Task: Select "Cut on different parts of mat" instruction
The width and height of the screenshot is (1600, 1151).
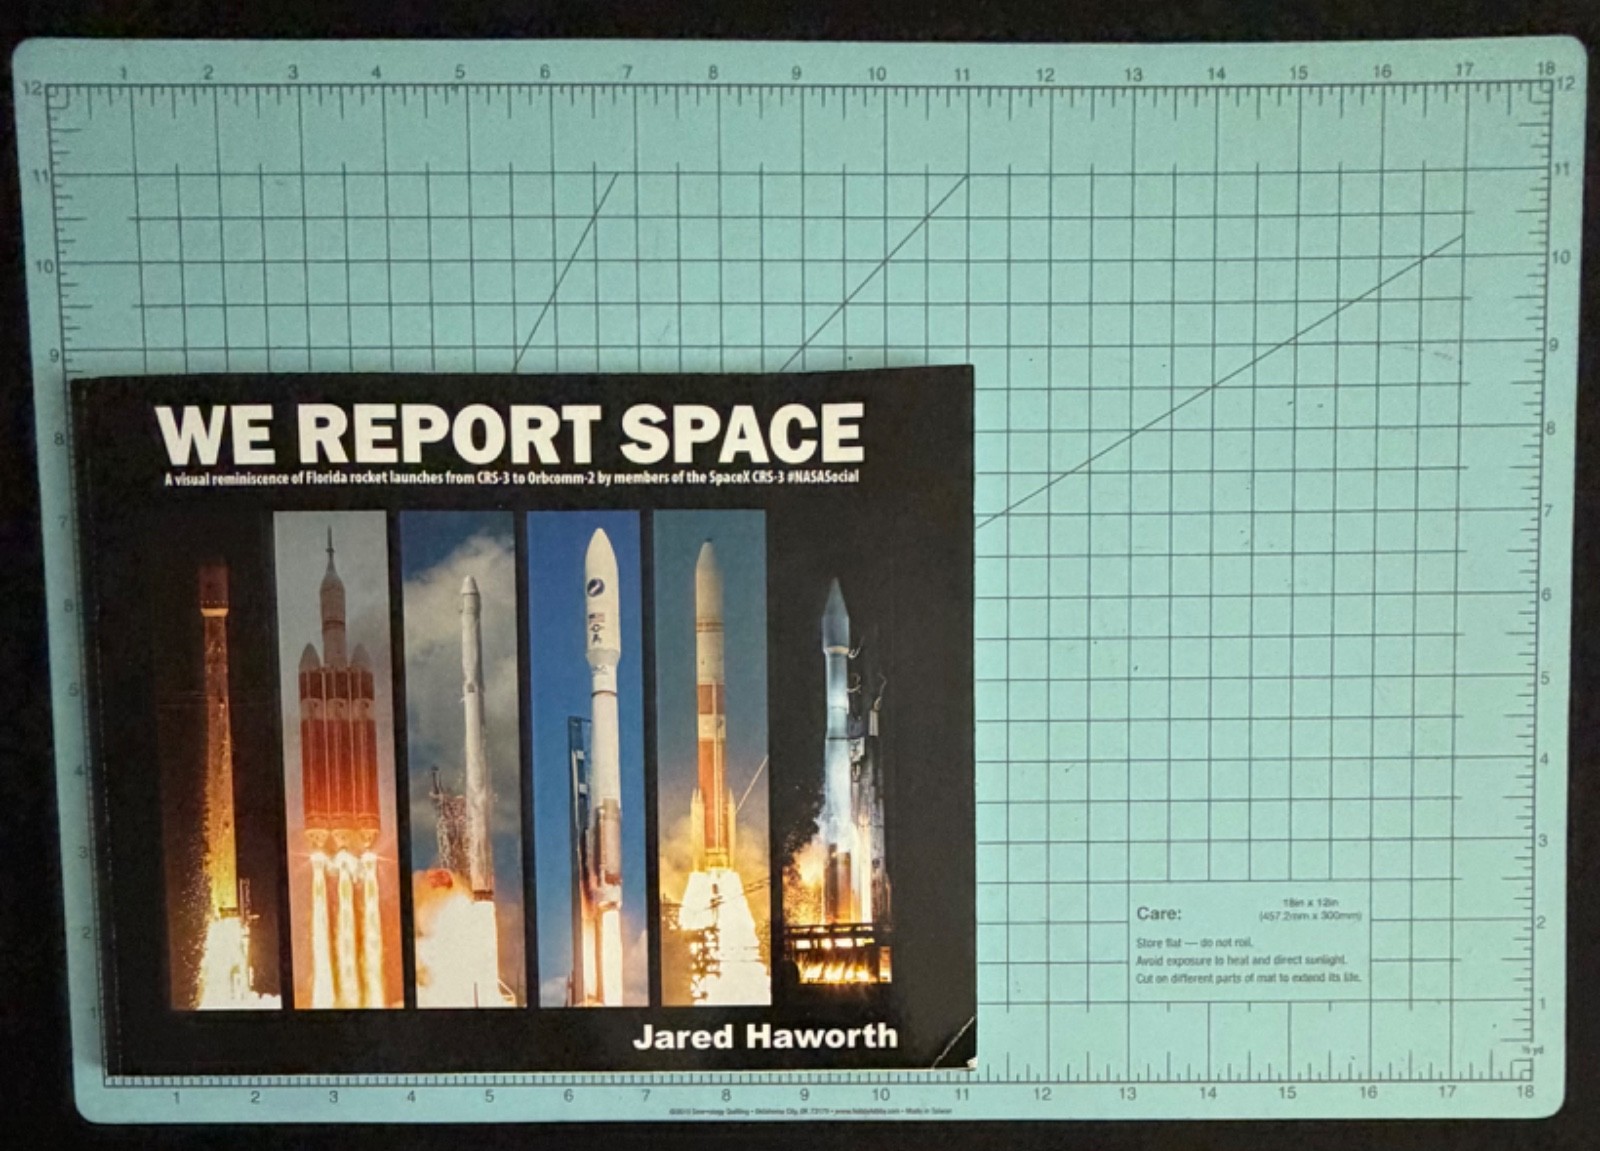Action: coord(1249,978)
